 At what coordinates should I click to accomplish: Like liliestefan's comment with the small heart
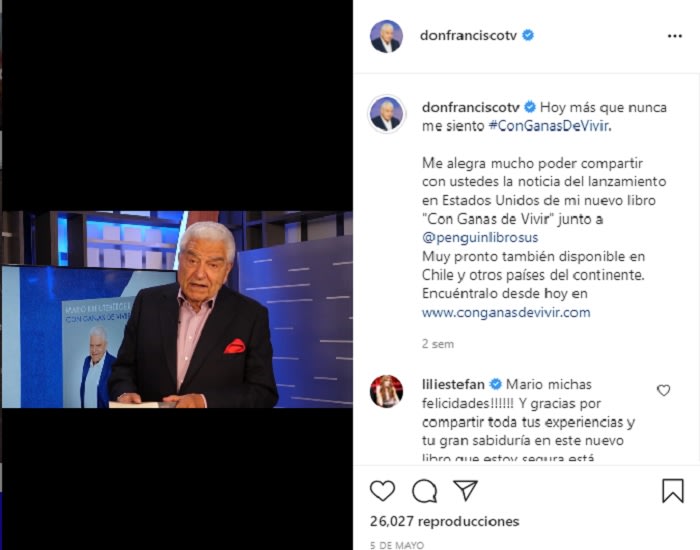664,391
